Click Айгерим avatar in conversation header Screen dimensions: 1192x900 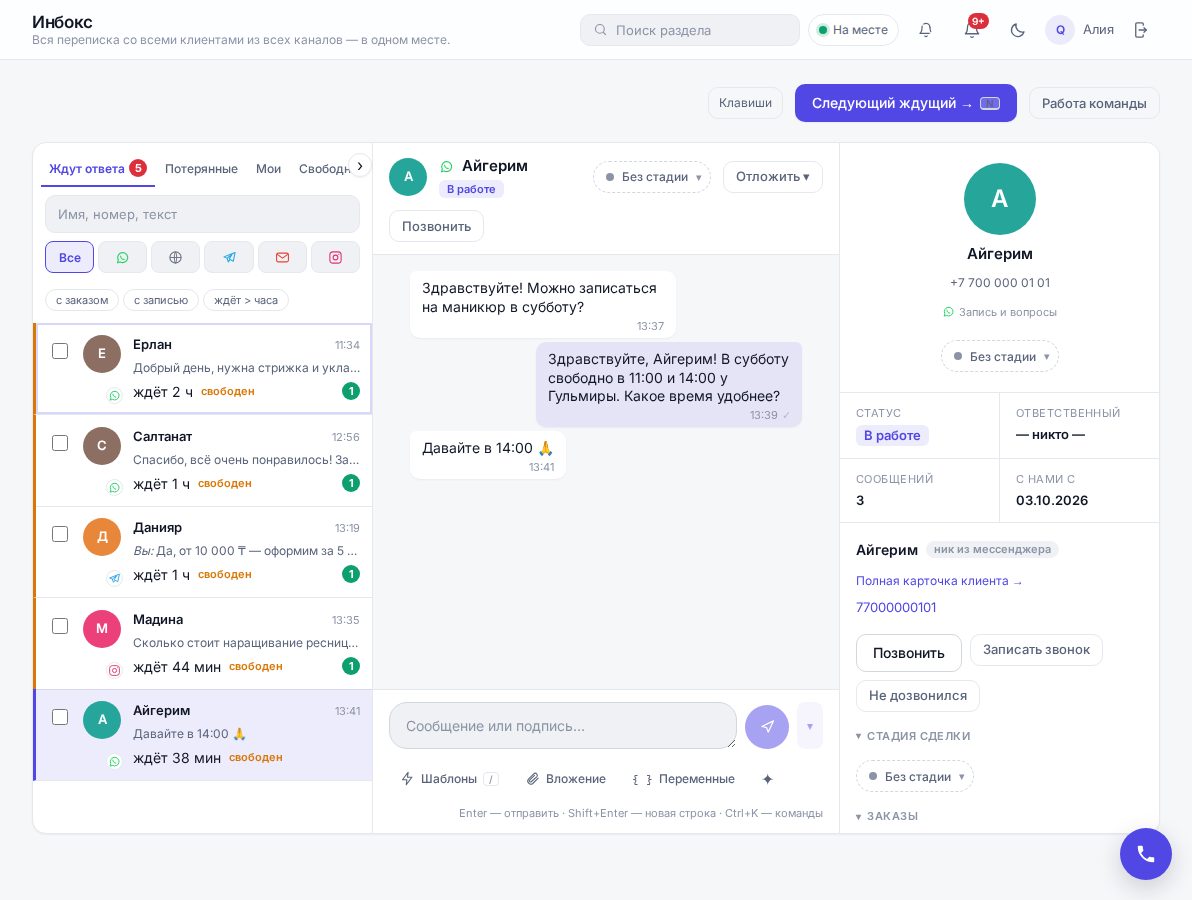pyautogui.click(x=408, y=176)
